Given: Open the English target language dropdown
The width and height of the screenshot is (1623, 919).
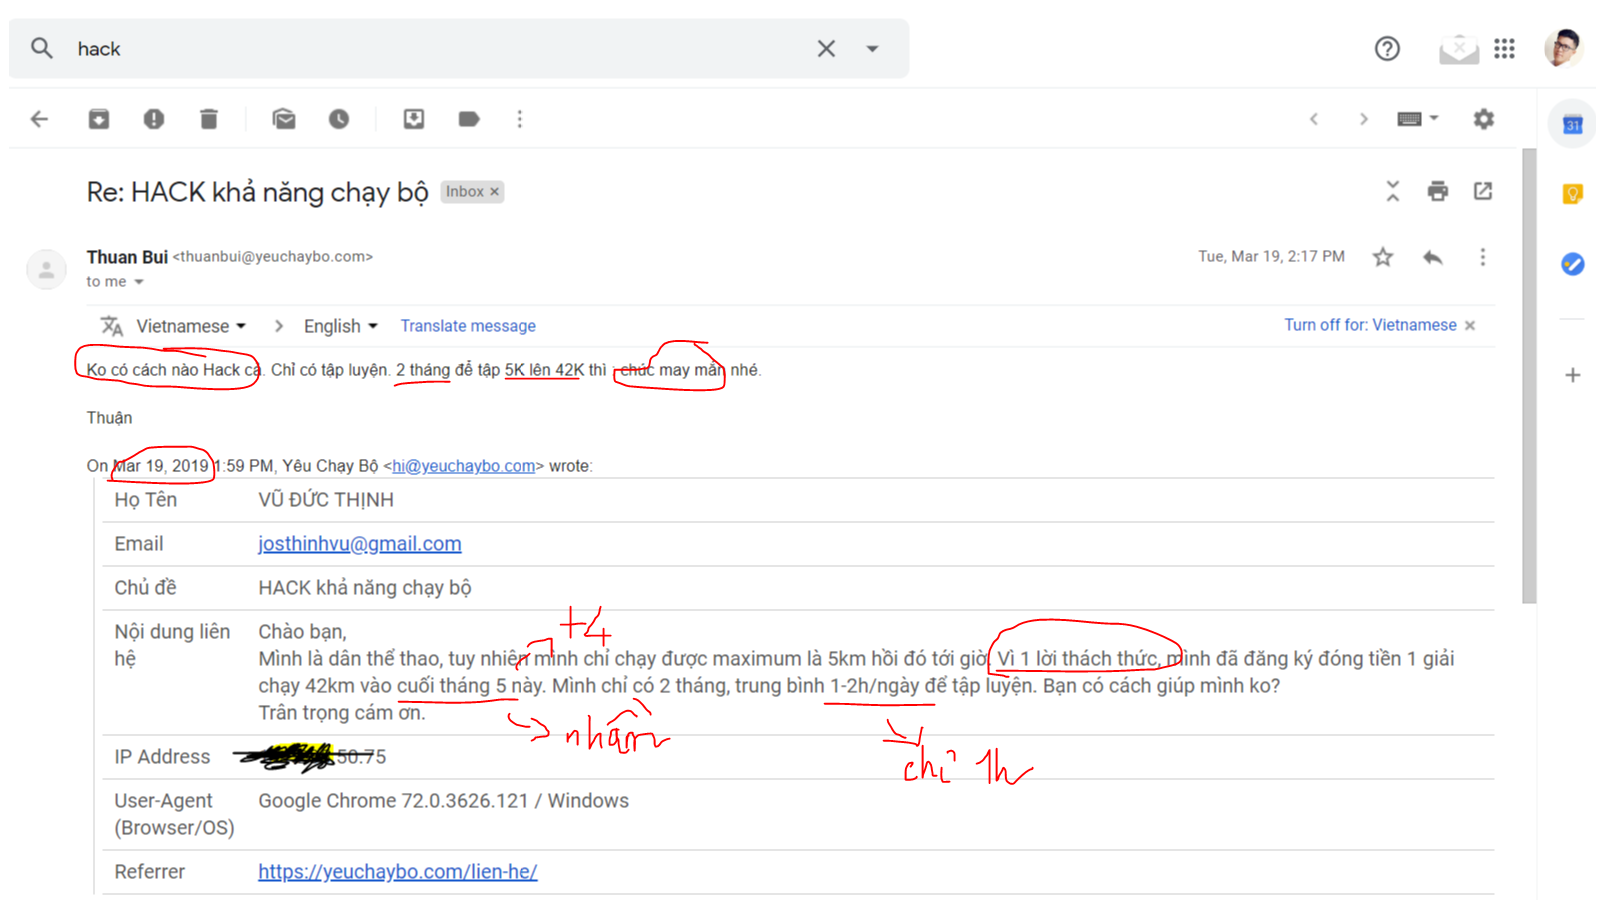Looking at the screenshot, I should pos(340,326).
